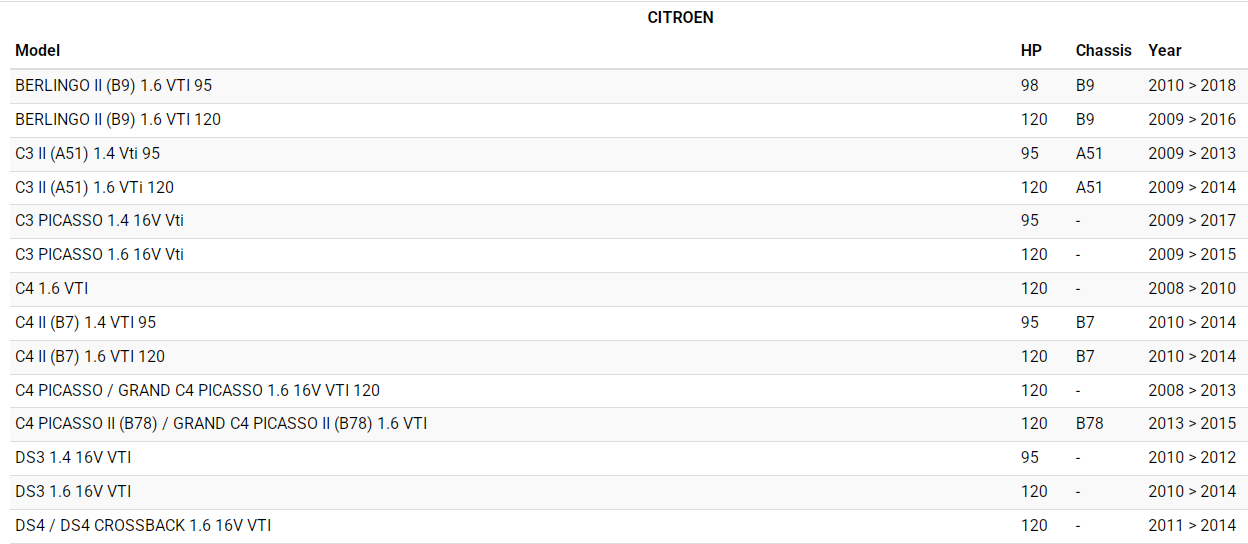Click the DS3 1.4 16V VTI model
1248x544 pixels.
[73, 458]
